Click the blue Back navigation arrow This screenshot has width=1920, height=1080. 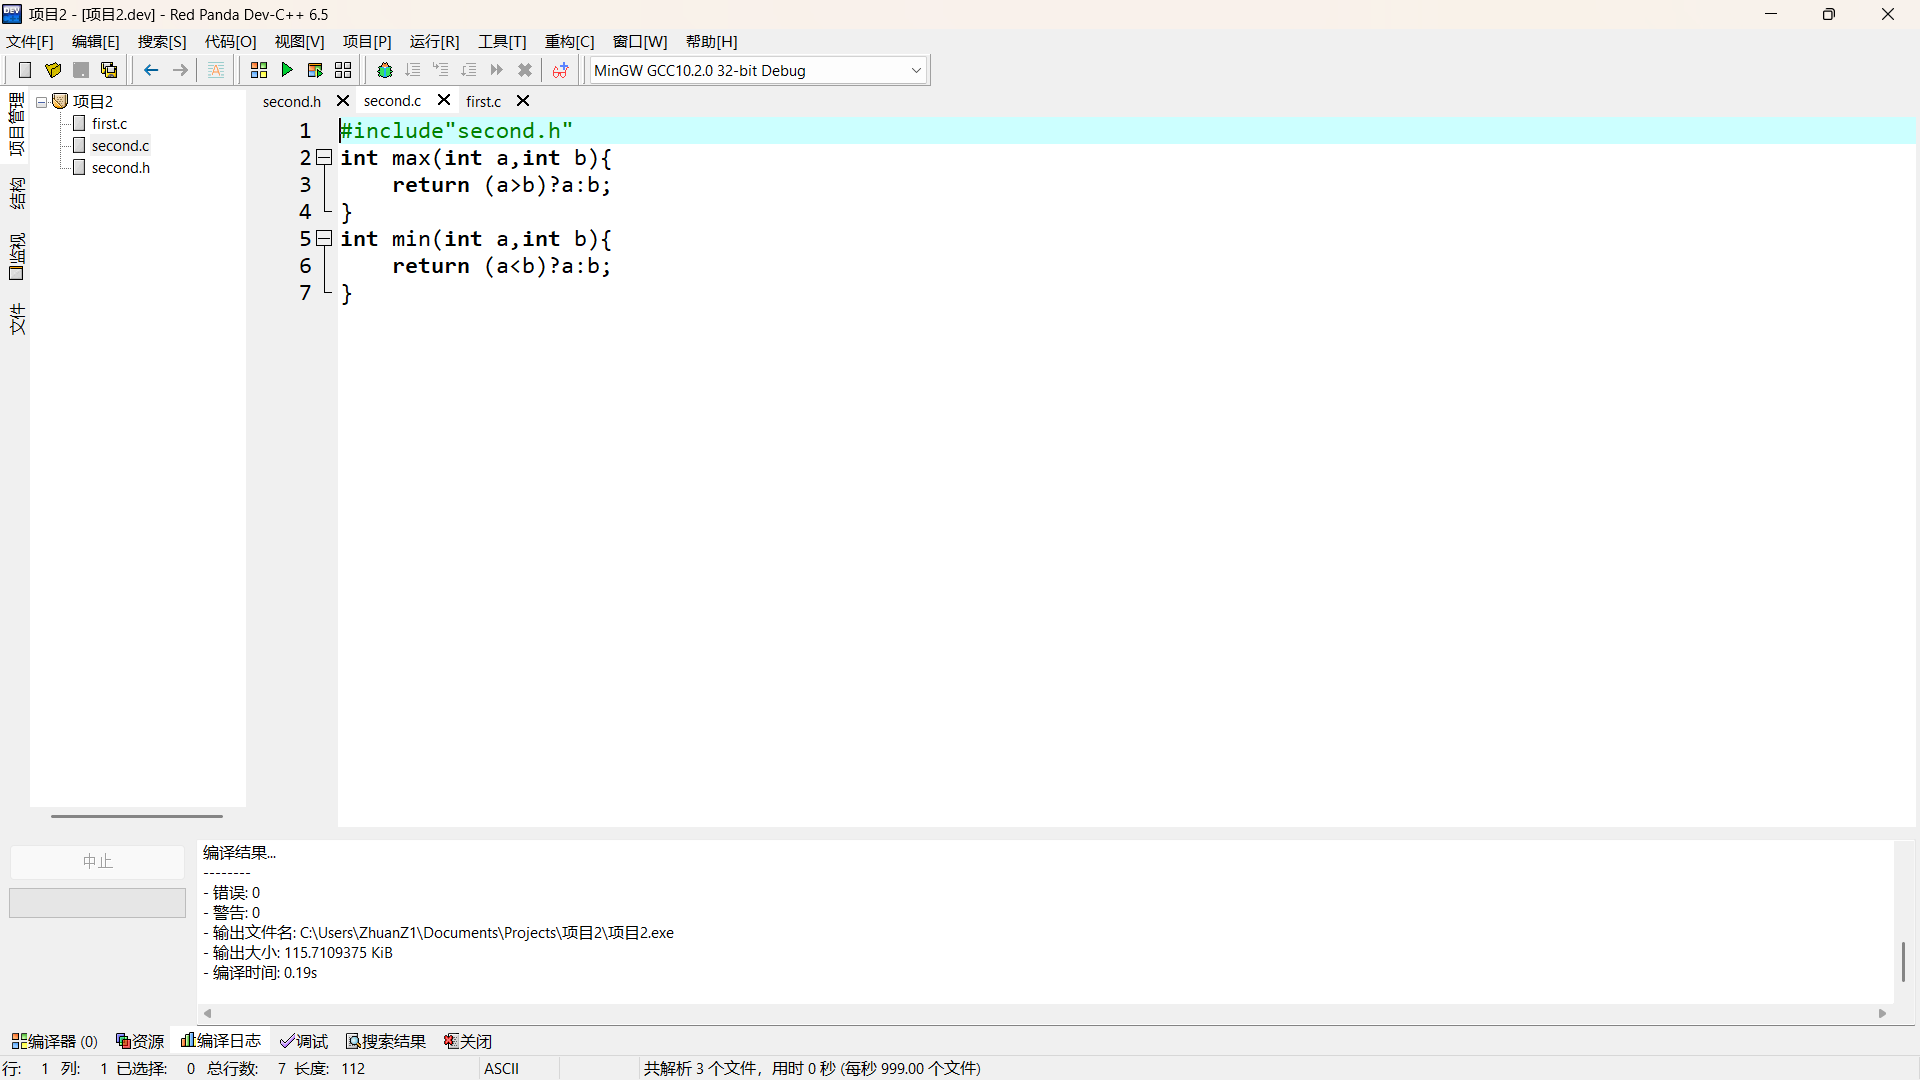tap(151, 70)
